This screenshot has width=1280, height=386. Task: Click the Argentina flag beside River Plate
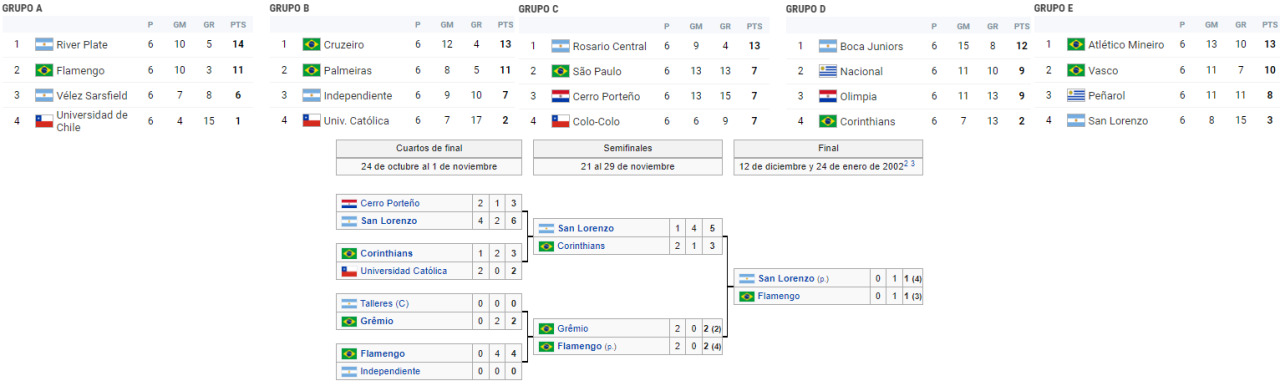(44, 45)
